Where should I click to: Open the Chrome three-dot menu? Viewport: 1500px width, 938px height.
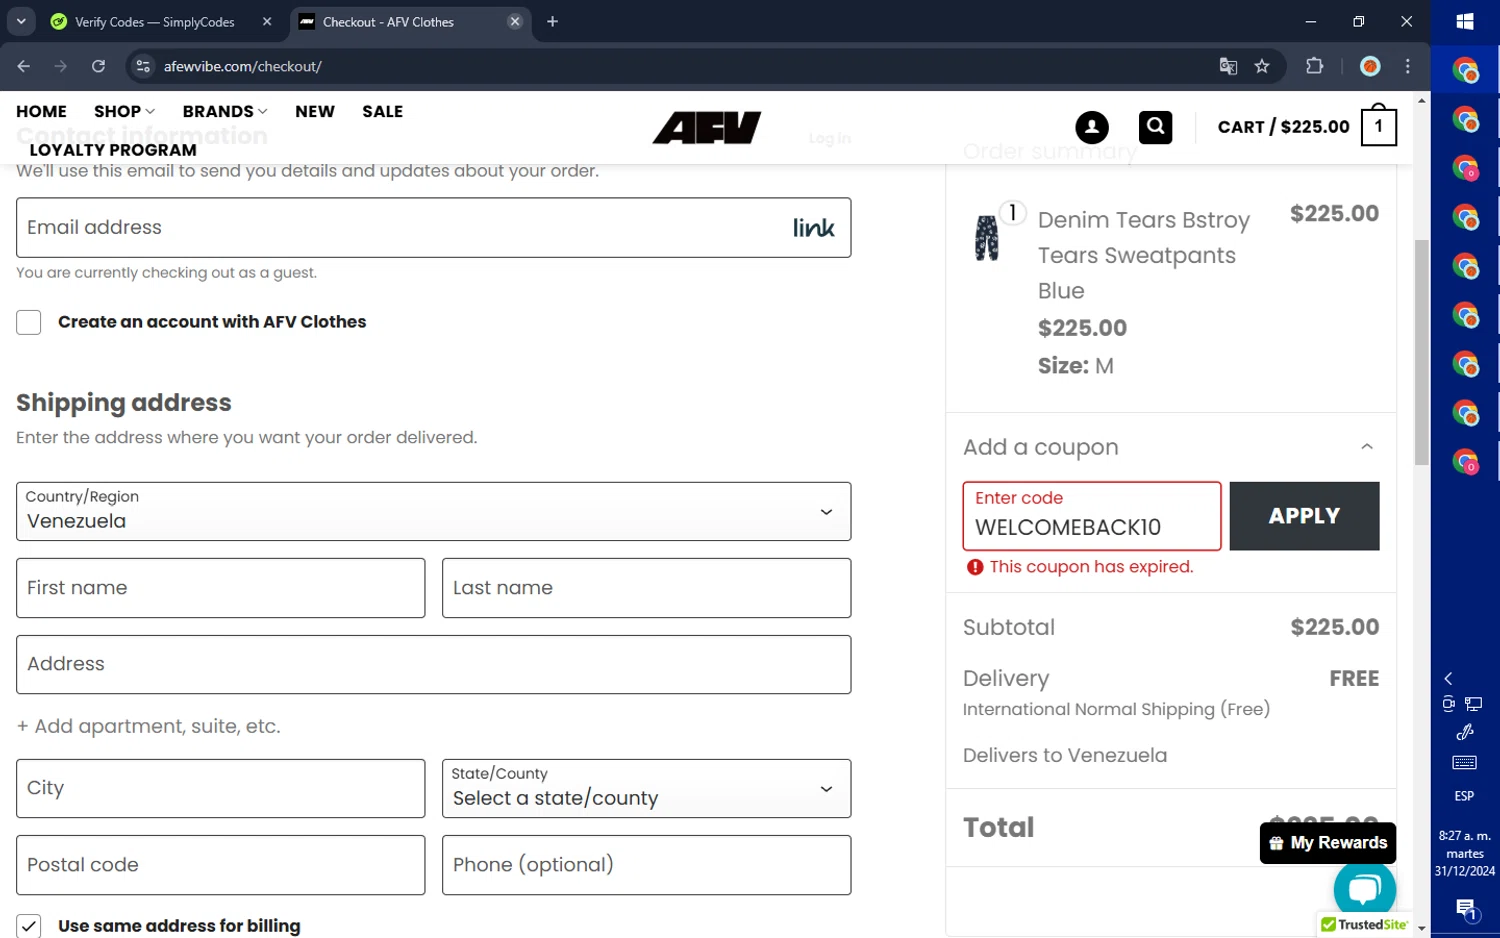pyautogui.click(x=1407, y=66)
